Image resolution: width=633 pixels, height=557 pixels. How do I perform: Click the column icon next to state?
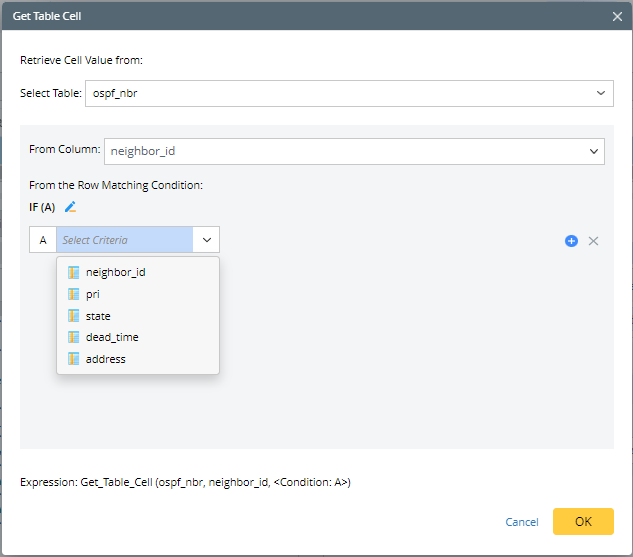pyautogui.click(x=73, y=316)
